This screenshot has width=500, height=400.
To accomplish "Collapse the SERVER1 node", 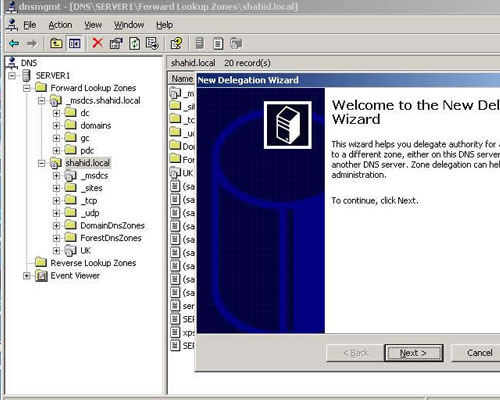I will pos(12,76).
